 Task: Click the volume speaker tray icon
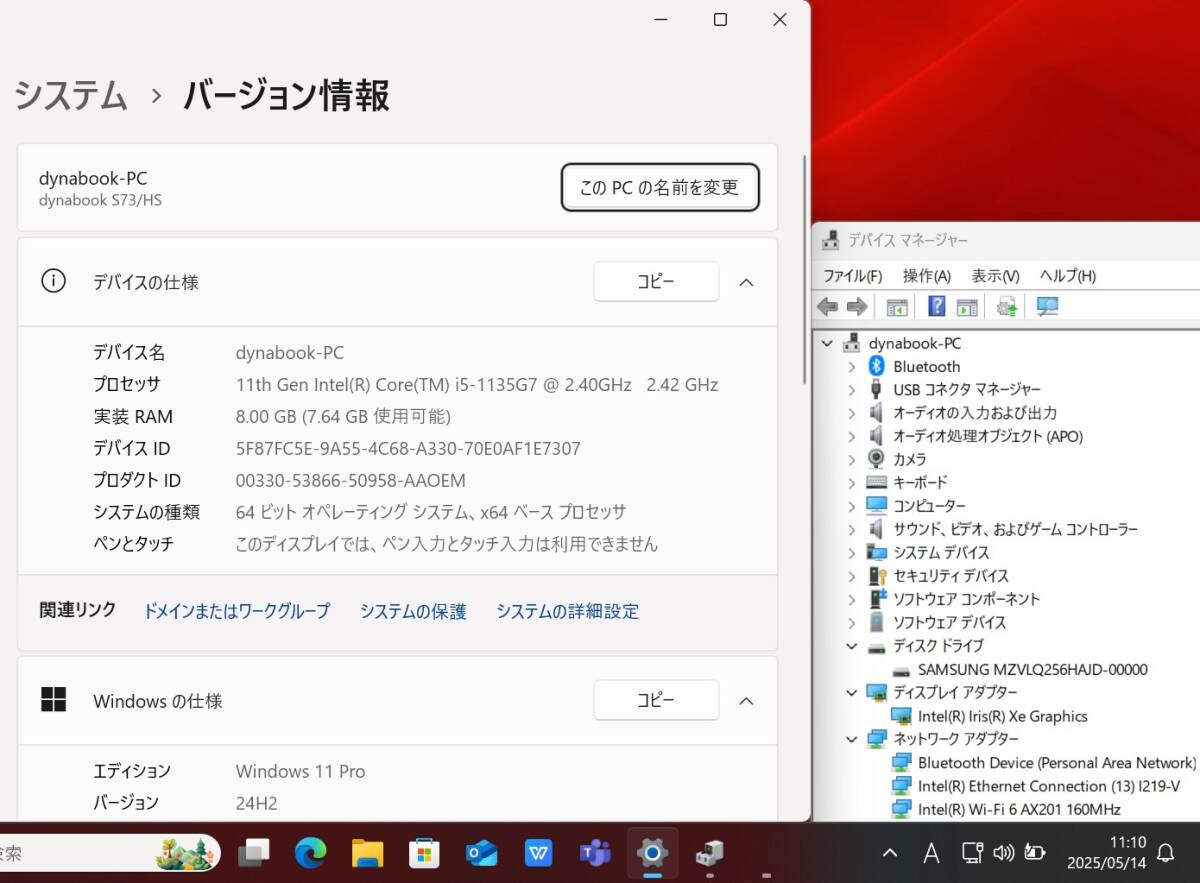(1004, 852)
